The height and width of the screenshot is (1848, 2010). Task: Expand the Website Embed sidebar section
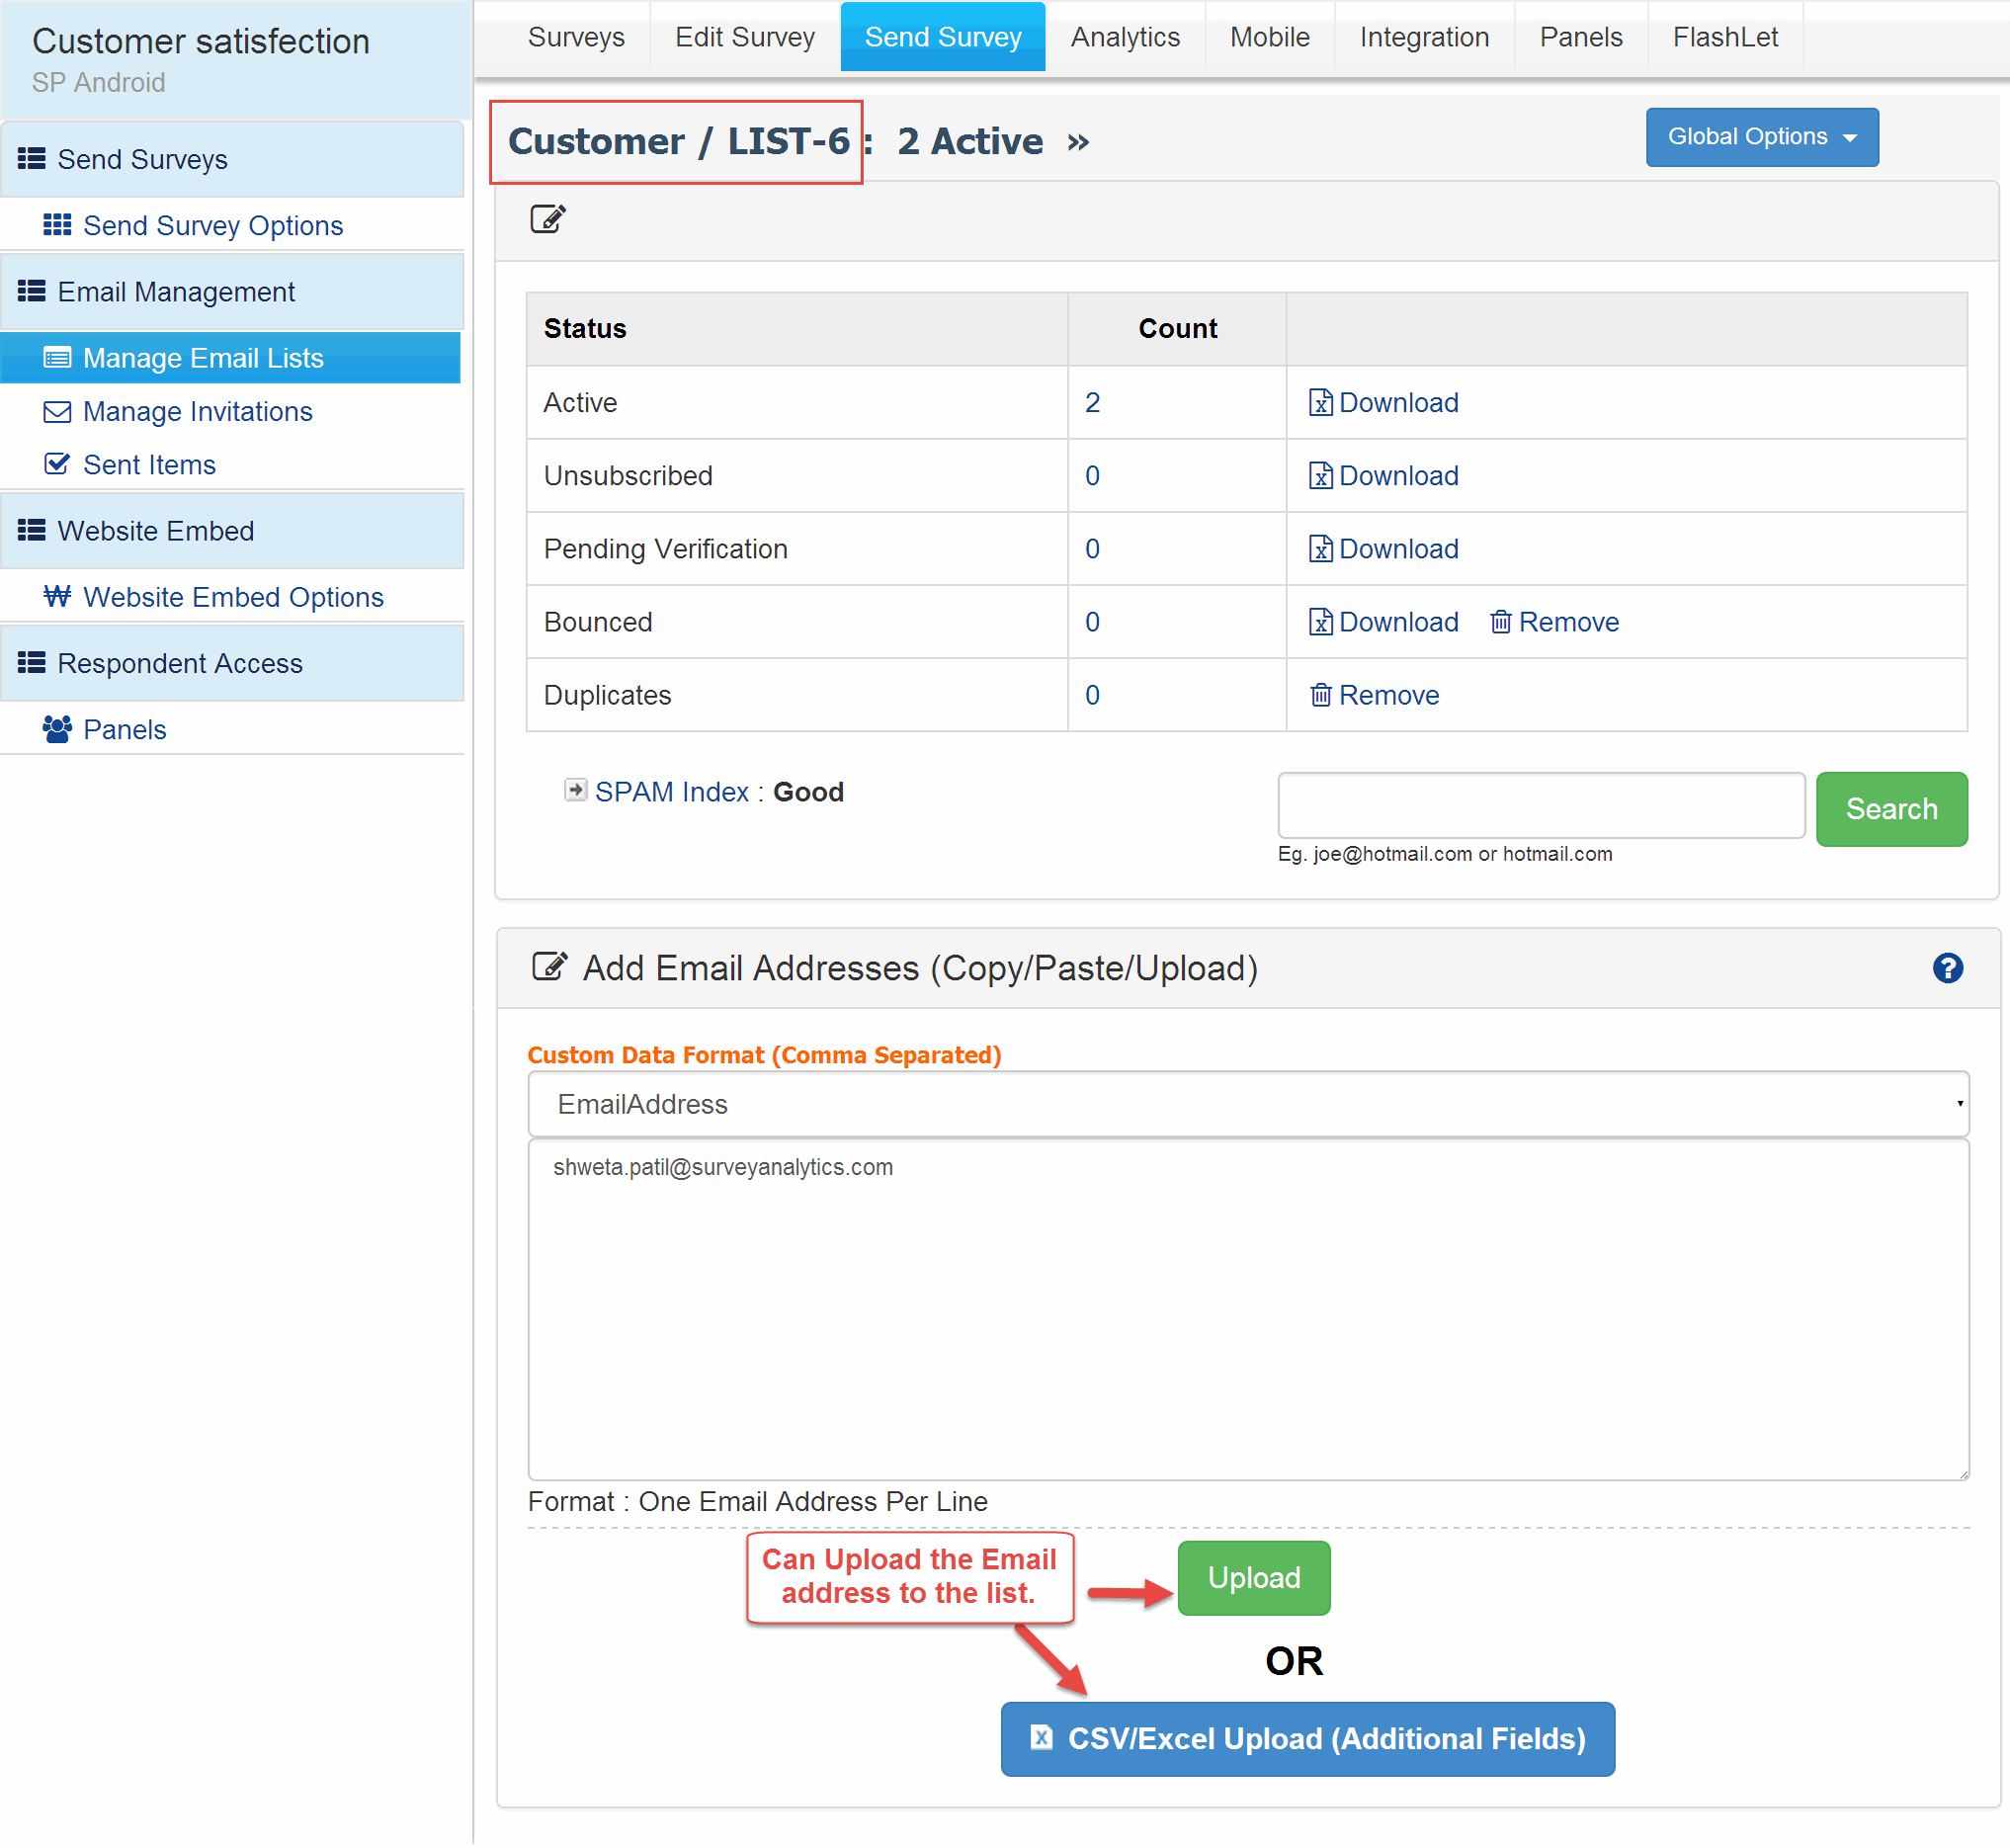coord(232,530)
